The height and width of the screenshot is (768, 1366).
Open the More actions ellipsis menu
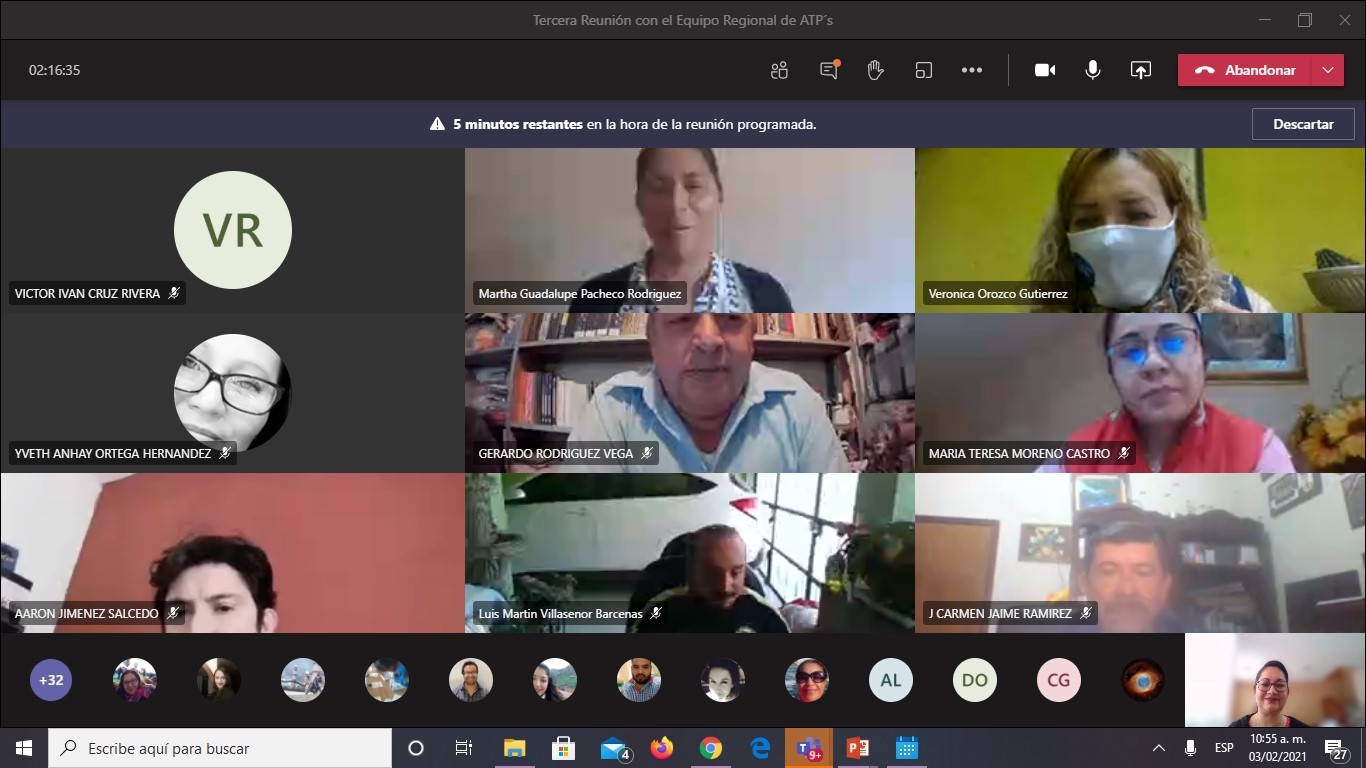click(x=971, y=70)
